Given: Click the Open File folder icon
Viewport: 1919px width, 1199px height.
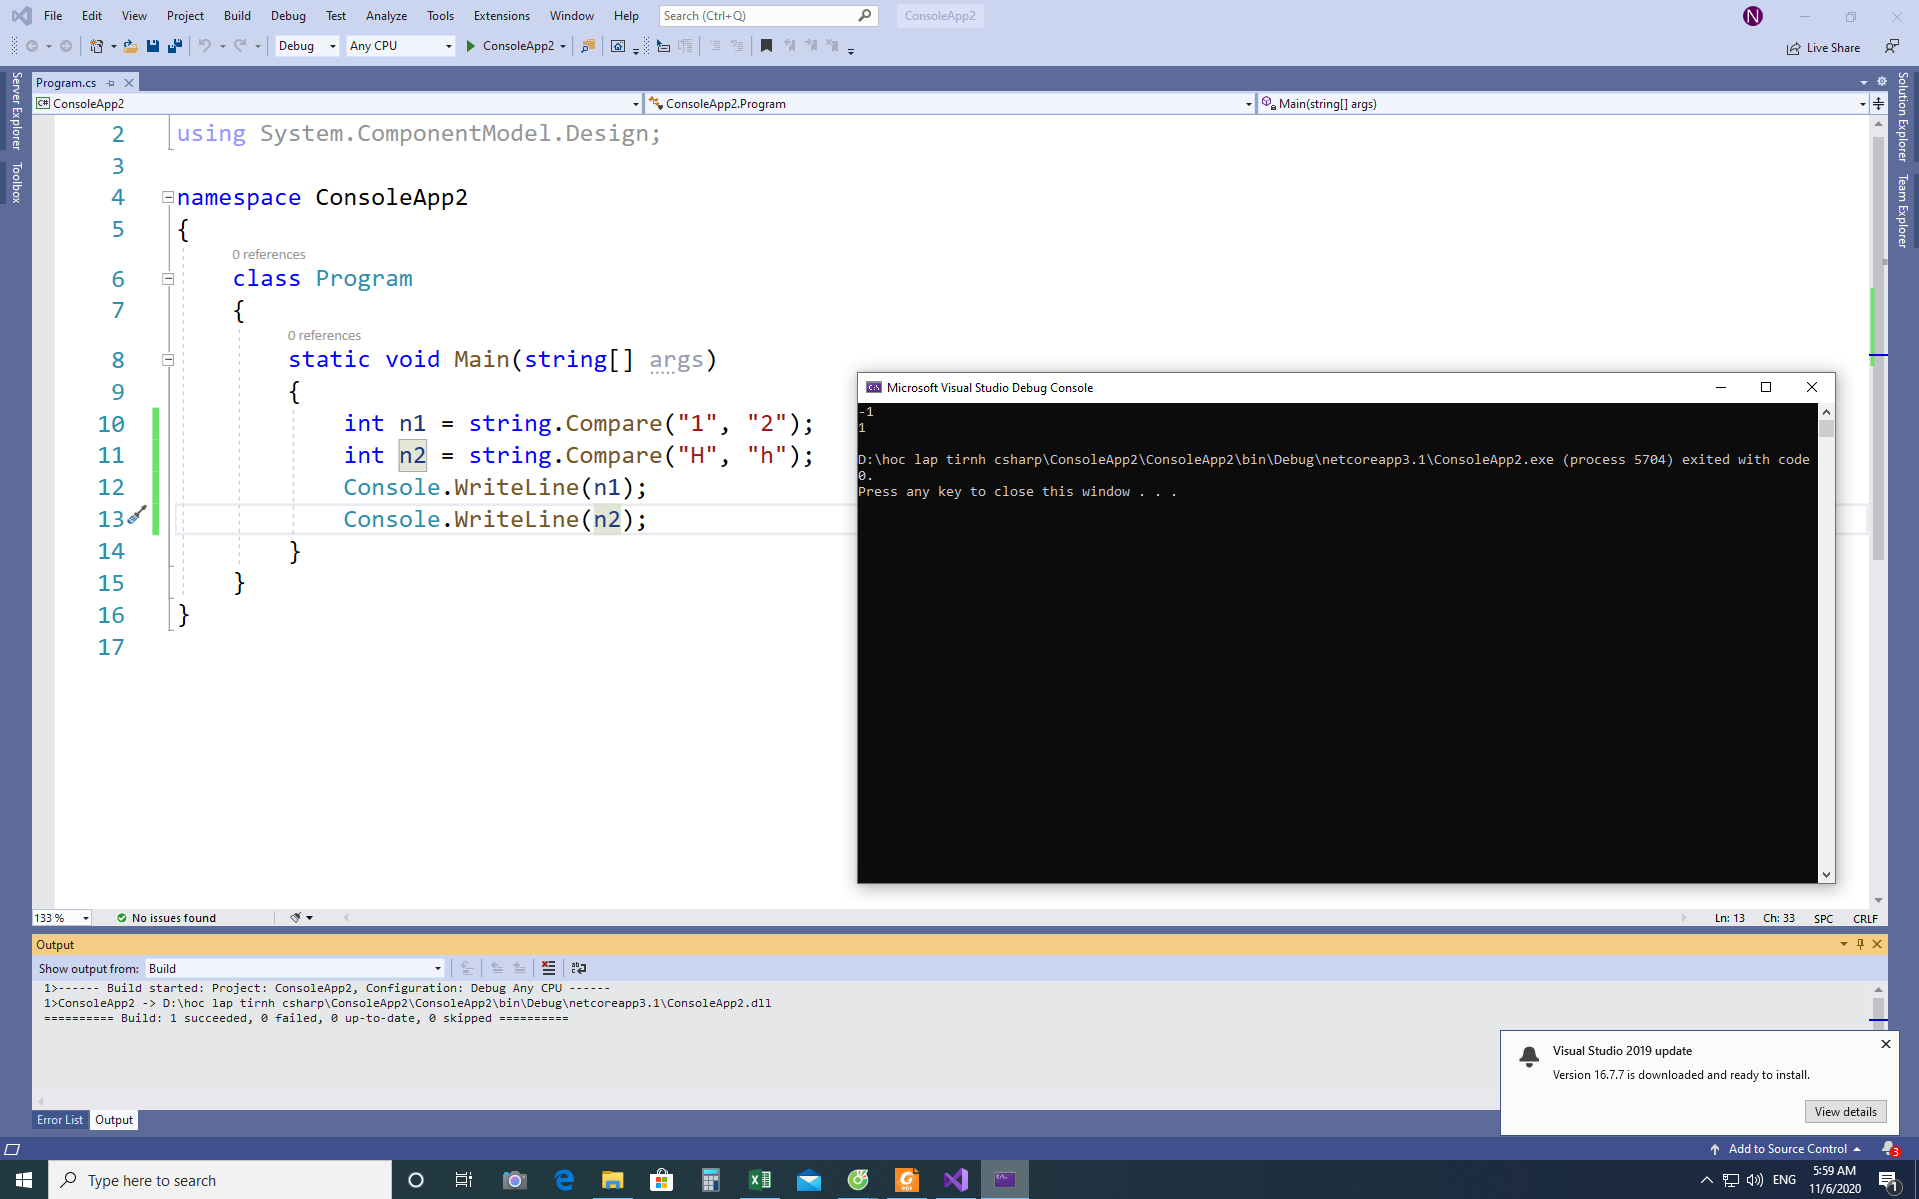Looking at the screenshot, I should (x=130, y=46).
